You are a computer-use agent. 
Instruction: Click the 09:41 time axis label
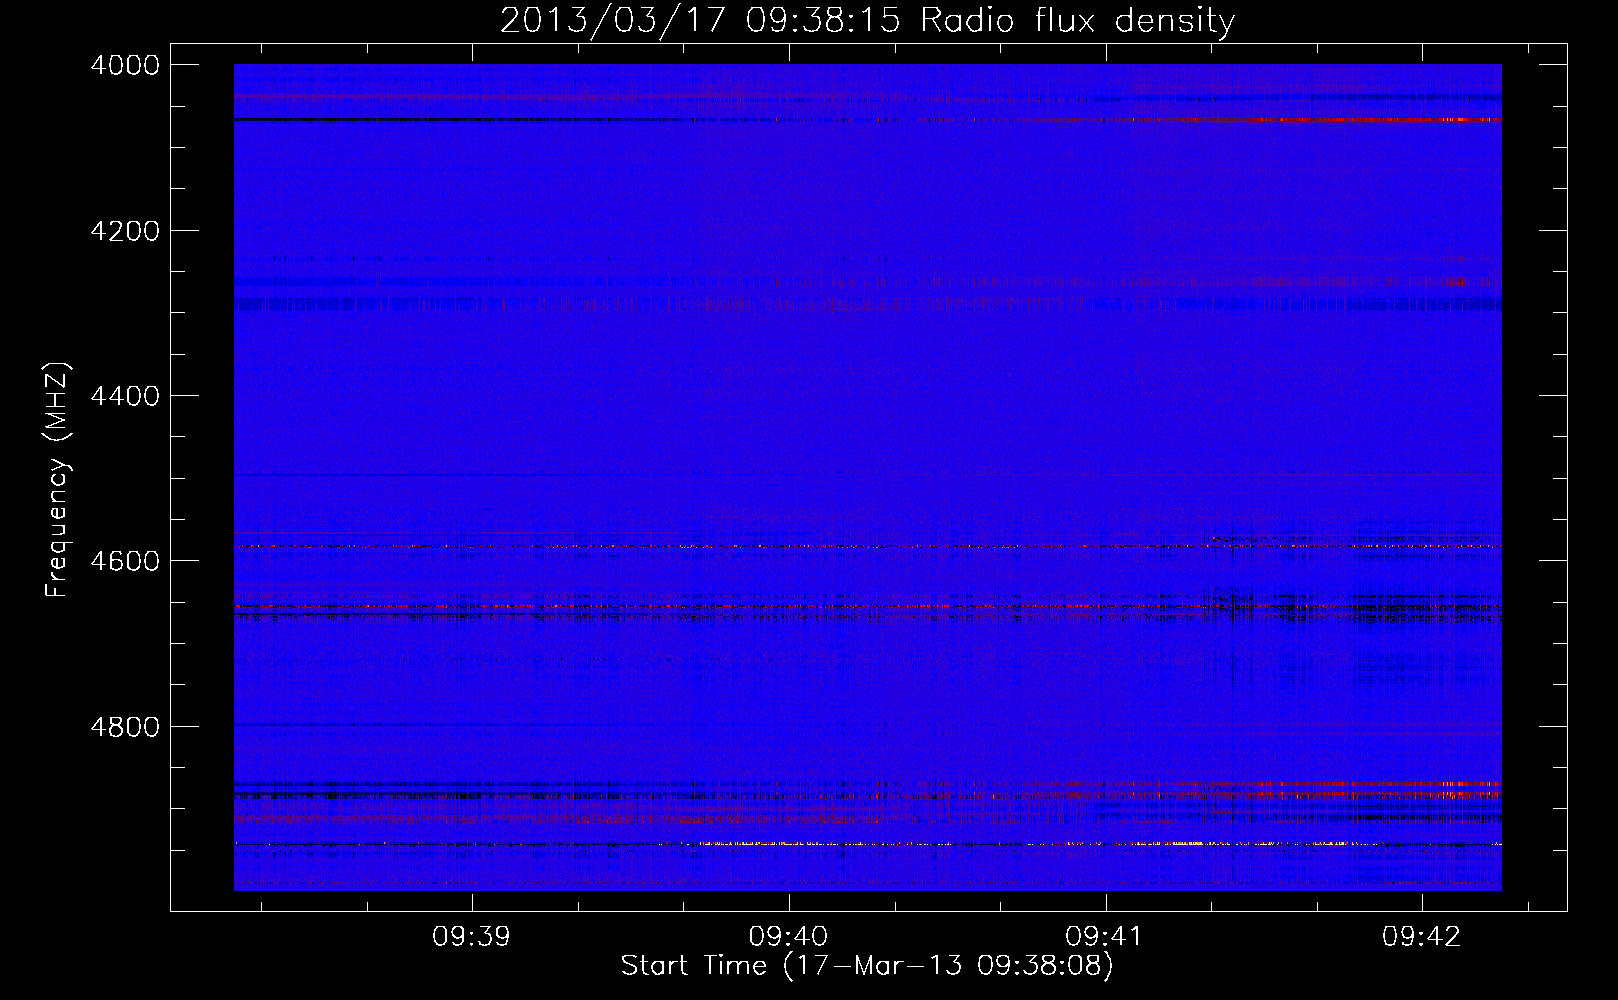pyautogui.click(x=1105, y=937)
